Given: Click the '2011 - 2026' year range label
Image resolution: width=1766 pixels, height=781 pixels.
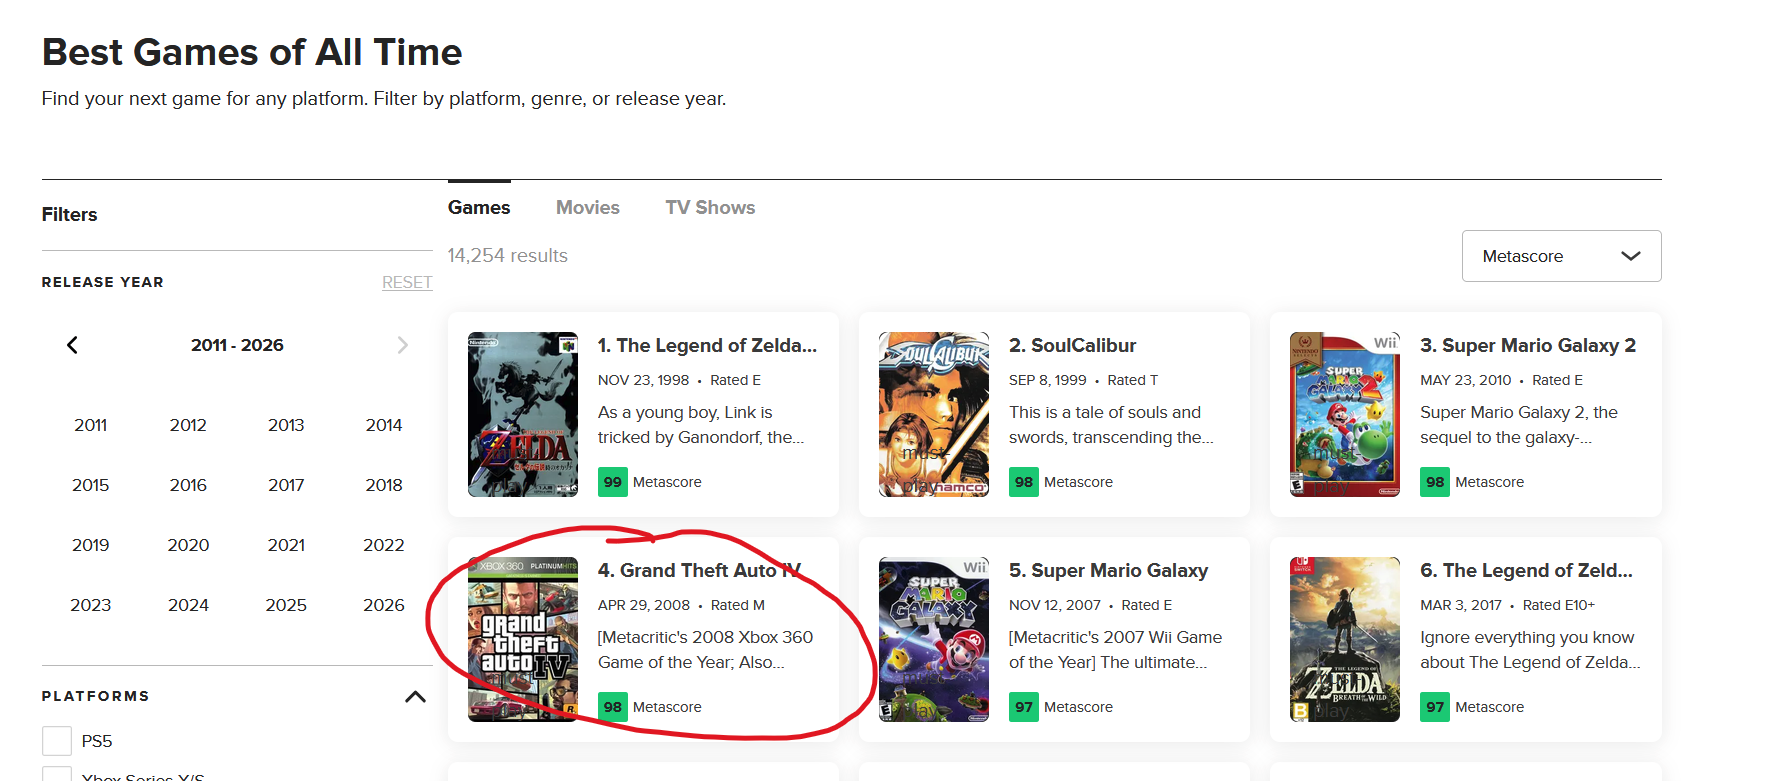Looking at the screenshot, I should point(237,345).
